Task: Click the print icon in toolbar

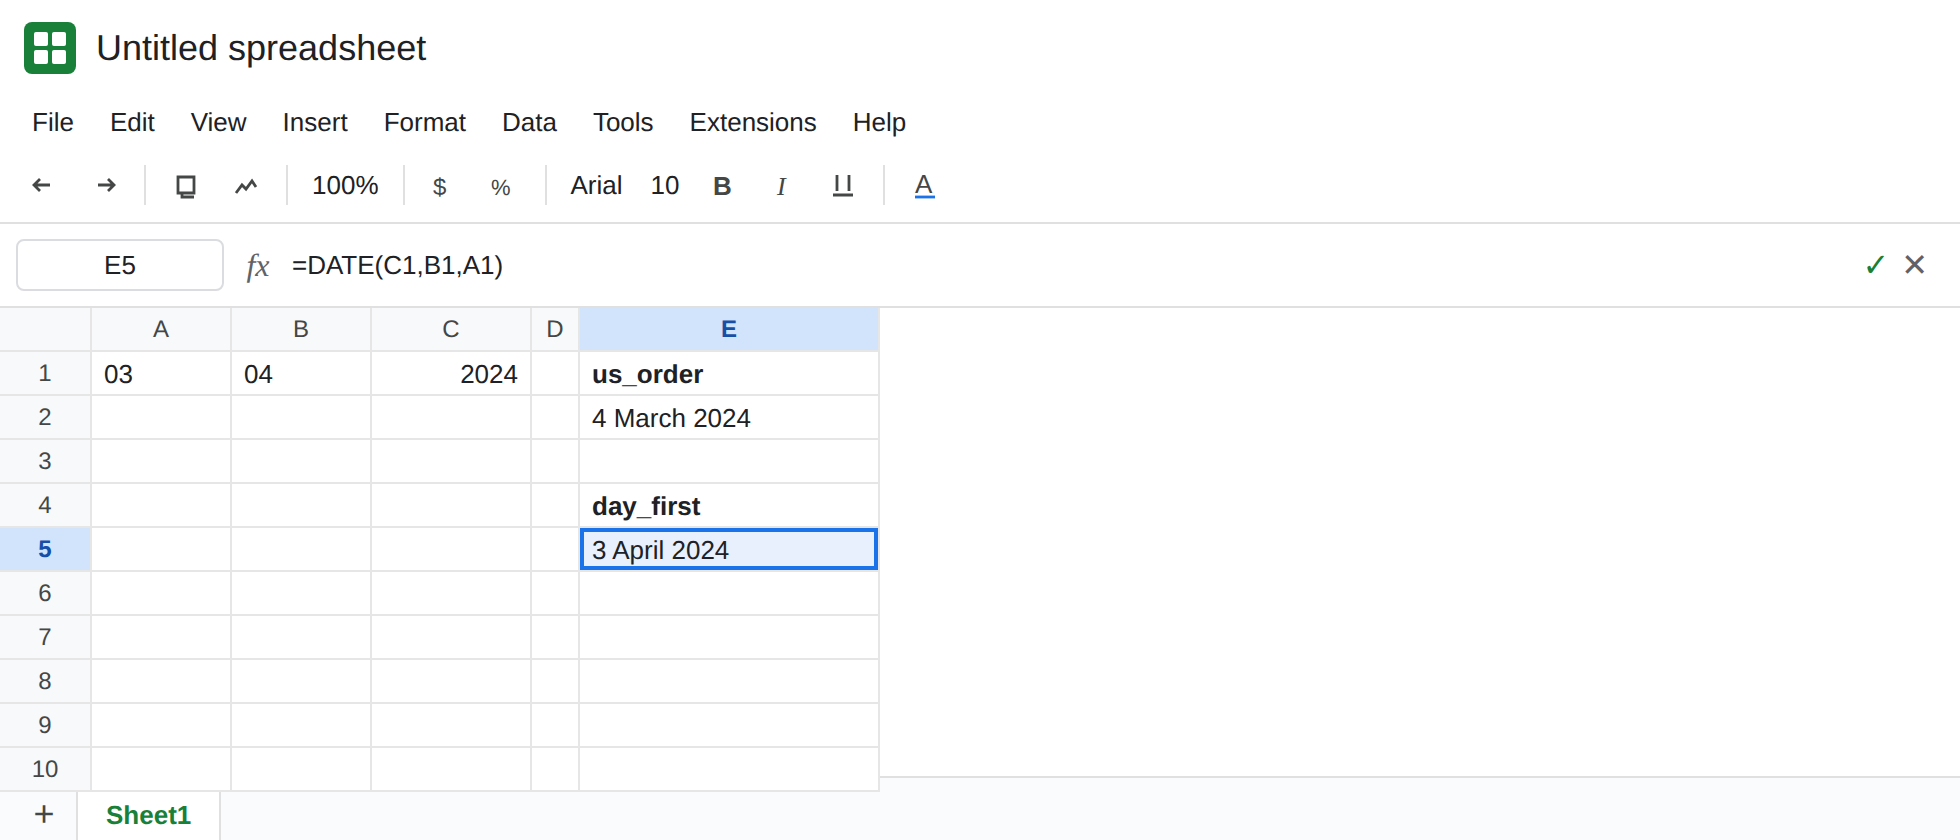Action: [x=186, y=186]
